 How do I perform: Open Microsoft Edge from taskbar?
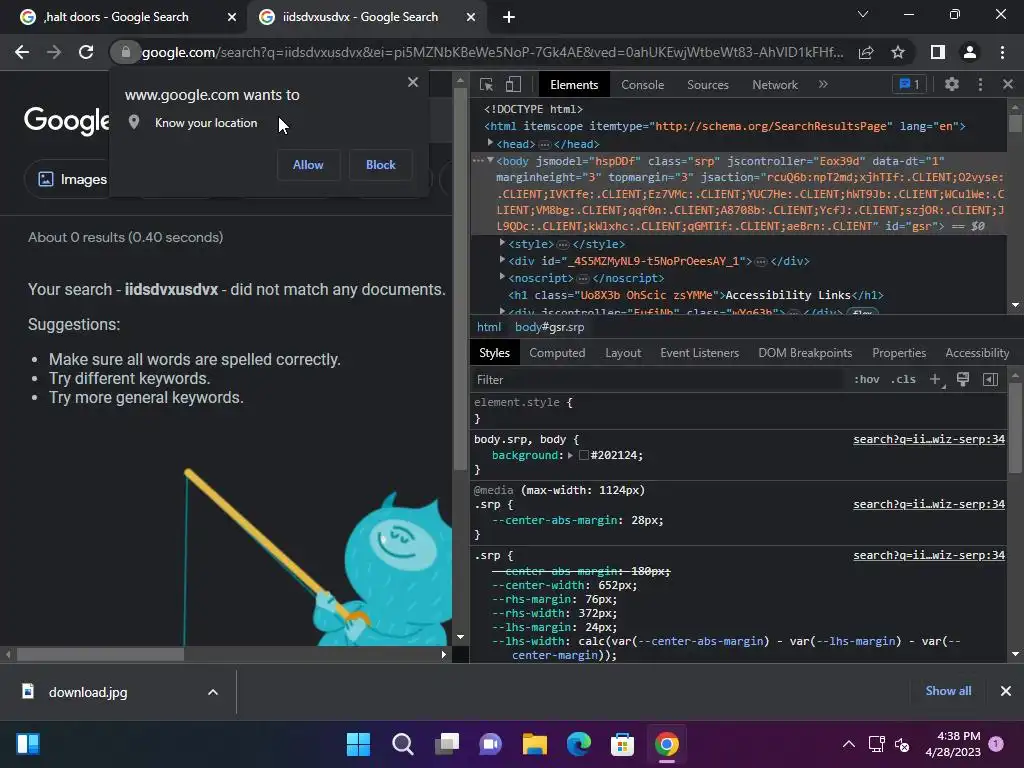[579, 744]
